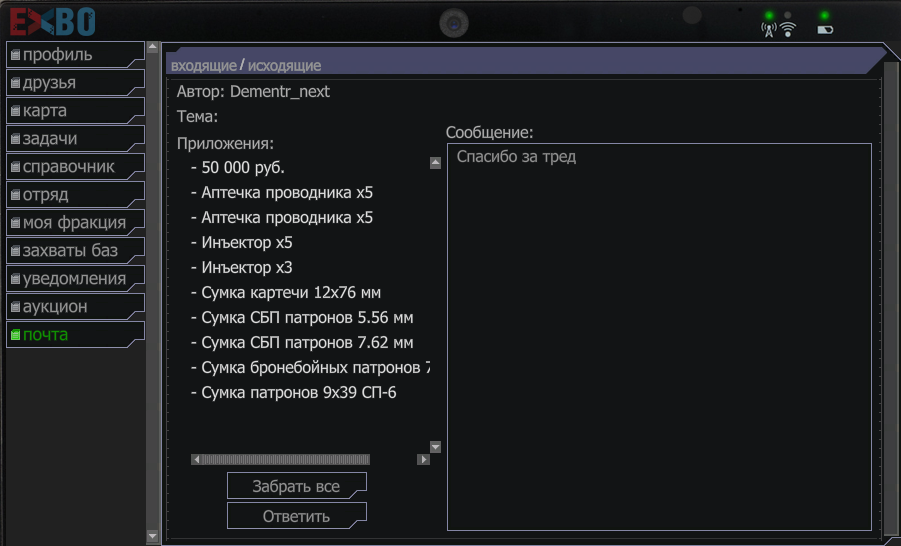
Task: Click the battery status icon
Action: coord(825,30)
